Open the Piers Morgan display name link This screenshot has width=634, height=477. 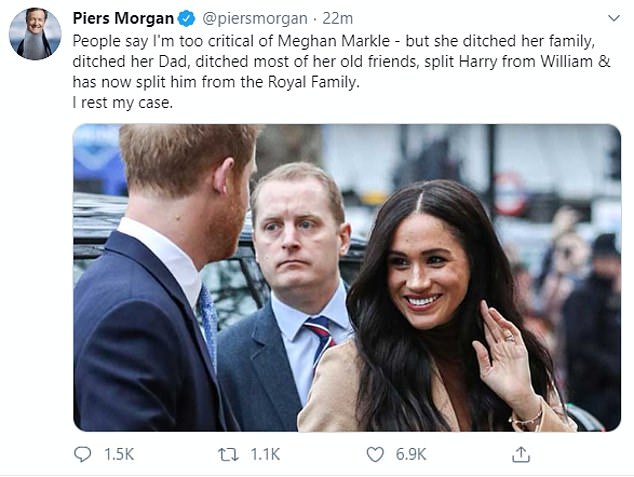coord(122,19)
